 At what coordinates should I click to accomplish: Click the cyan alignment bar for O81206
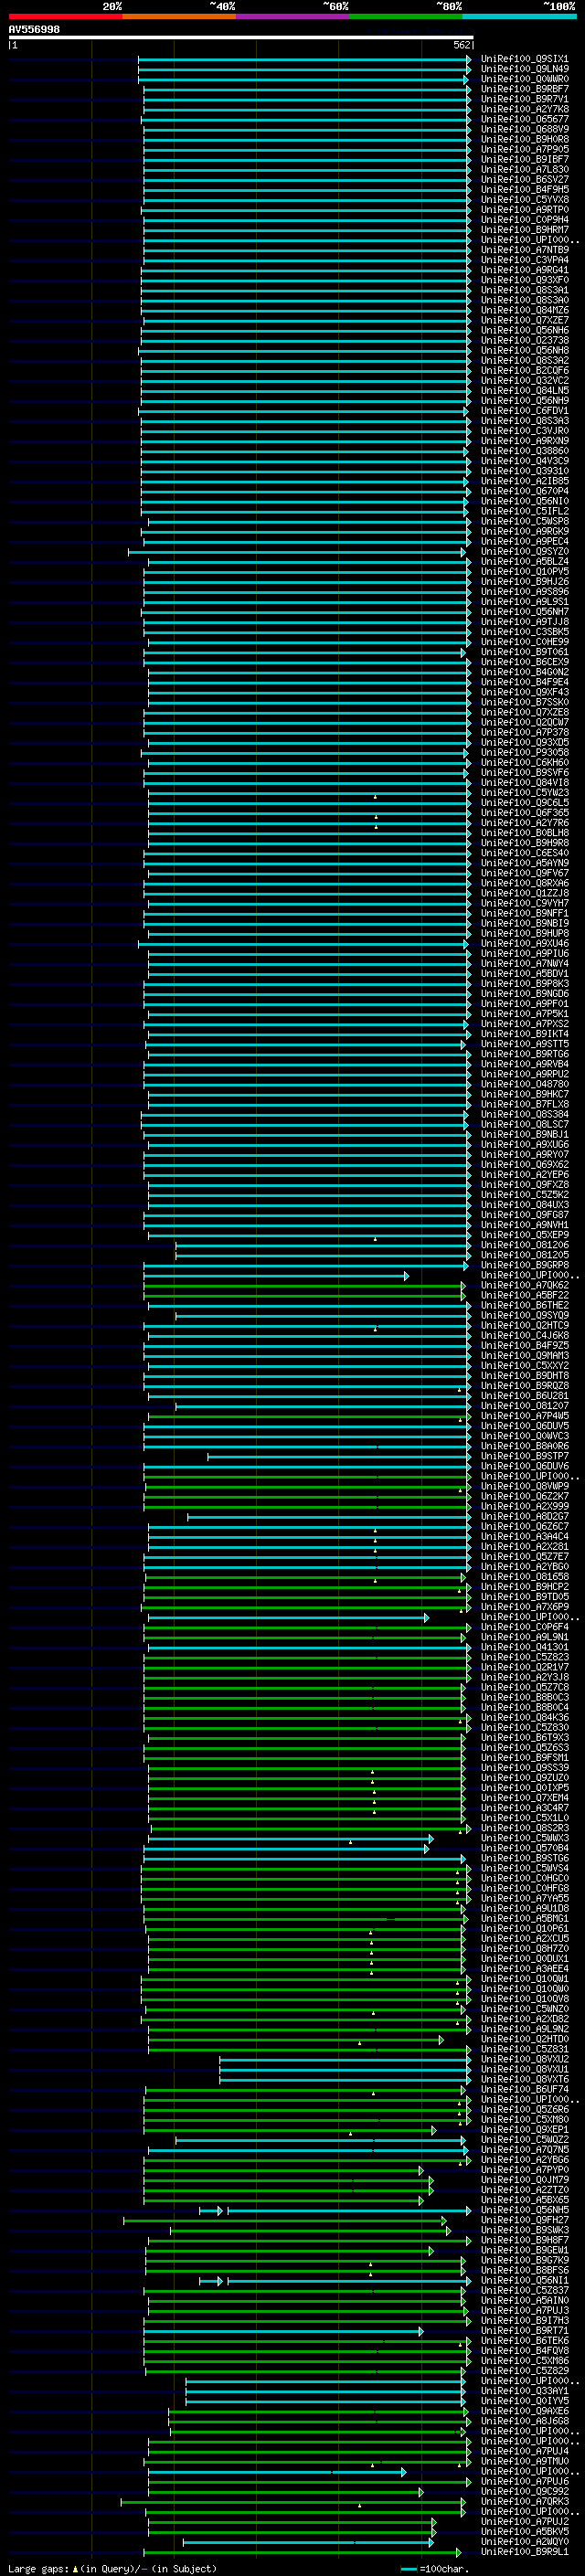pyautogui.click(x=323, y=1245)
